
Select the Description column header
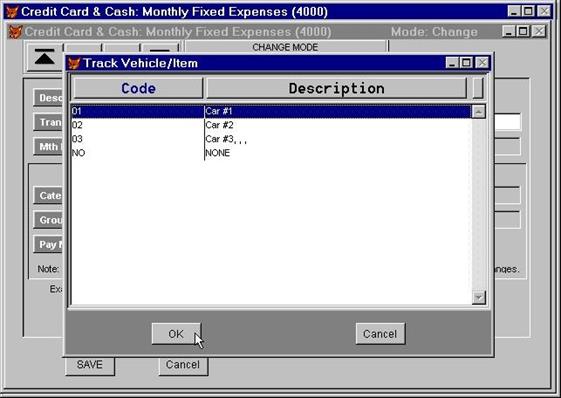(336, 88)
